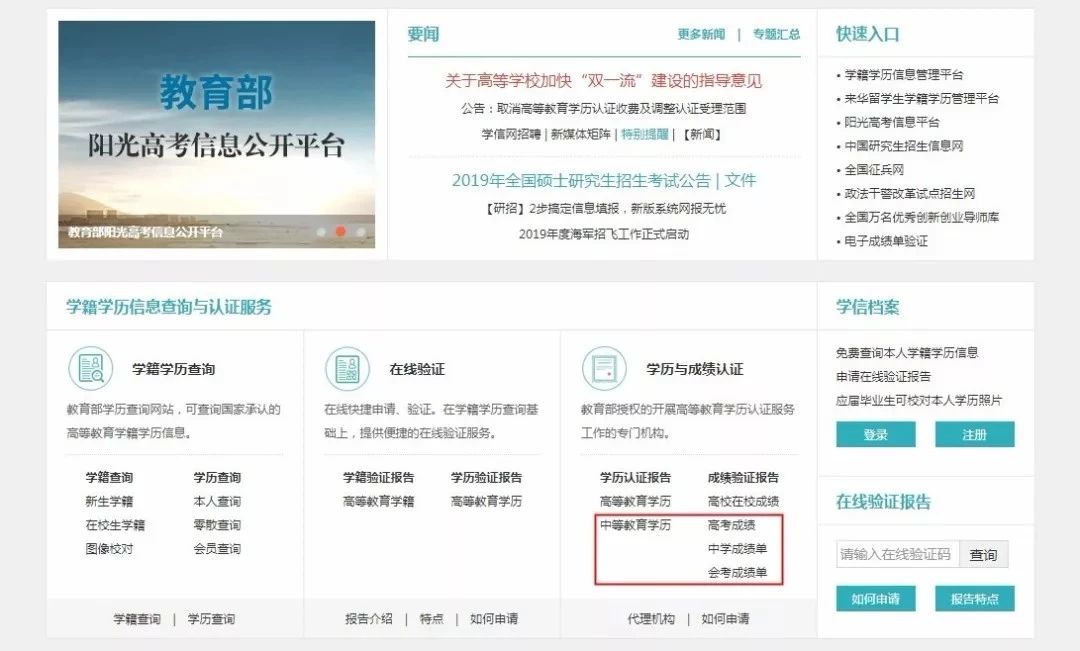Click 高等教育学历 under 学历认证报告
The height and width of the screenshot is (651, 1080).
635,502
